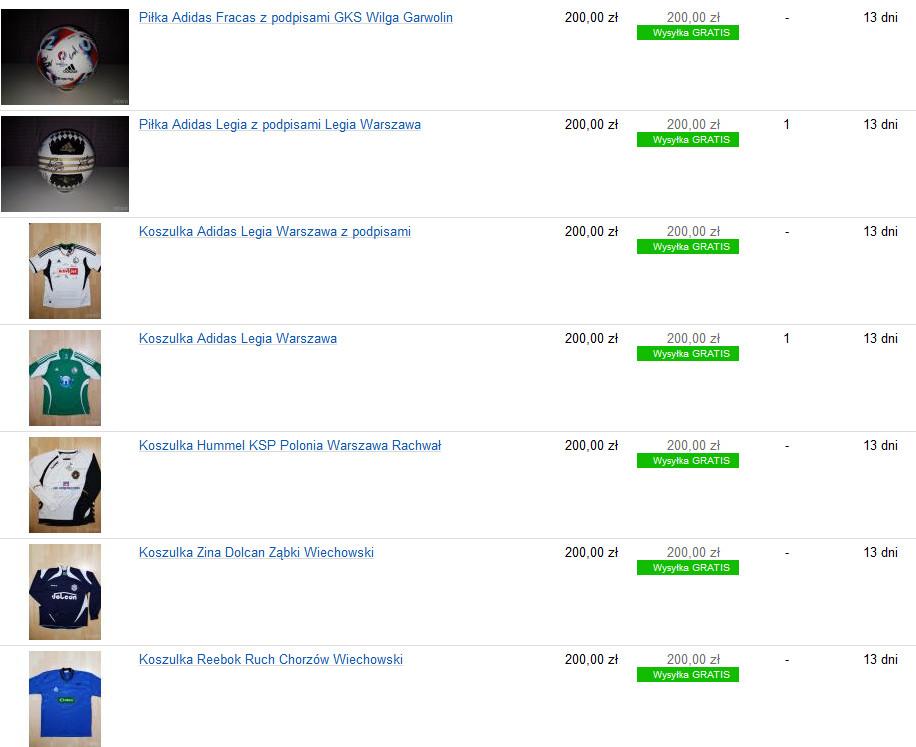Open the Hummel Polonia Warszawa jersey photo
916x747 pixels.
coord(65,484)
